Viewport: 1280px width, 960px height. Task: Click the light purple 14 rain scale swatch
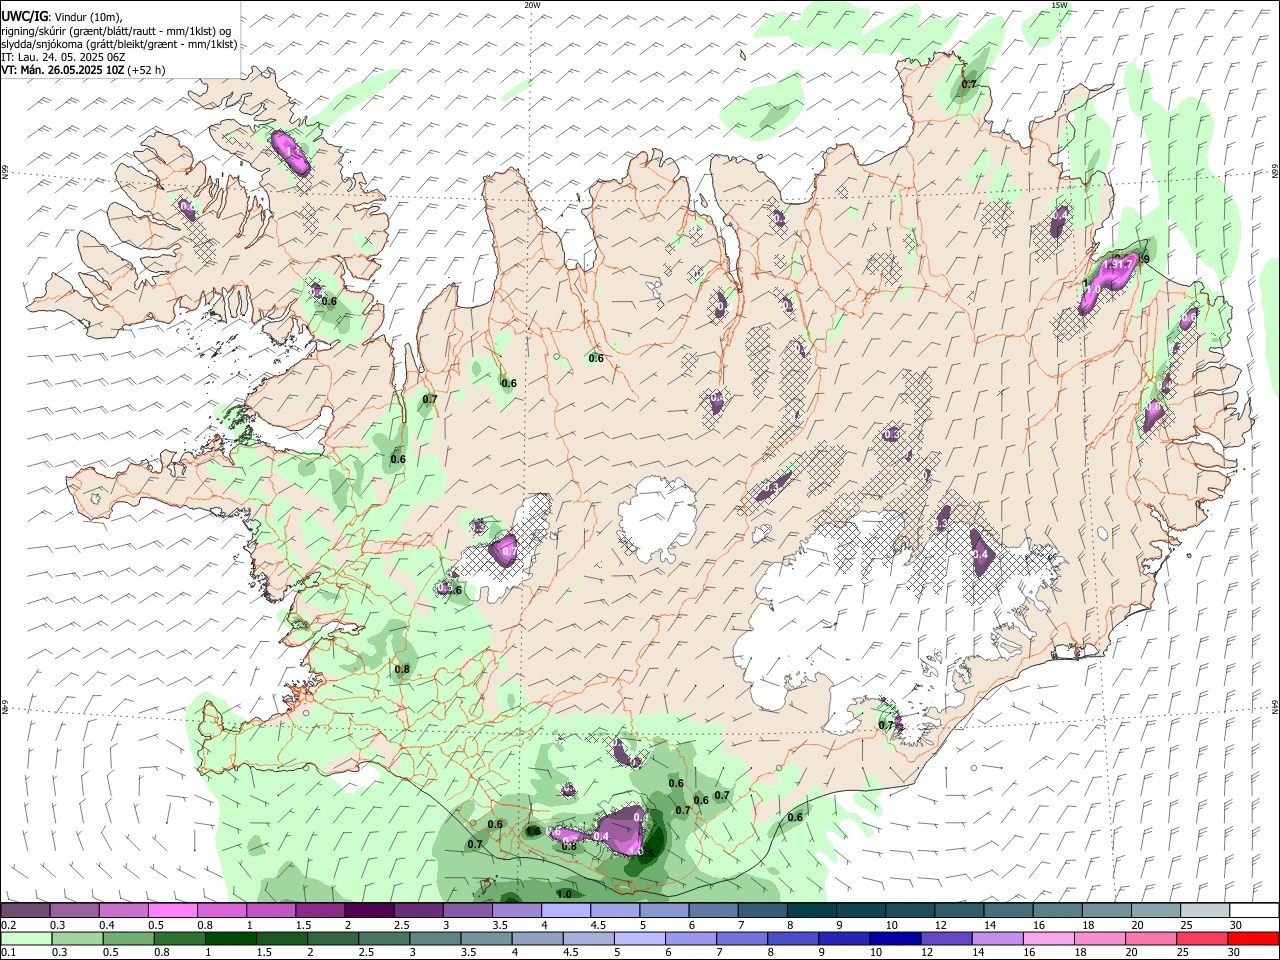click(996, 939)
